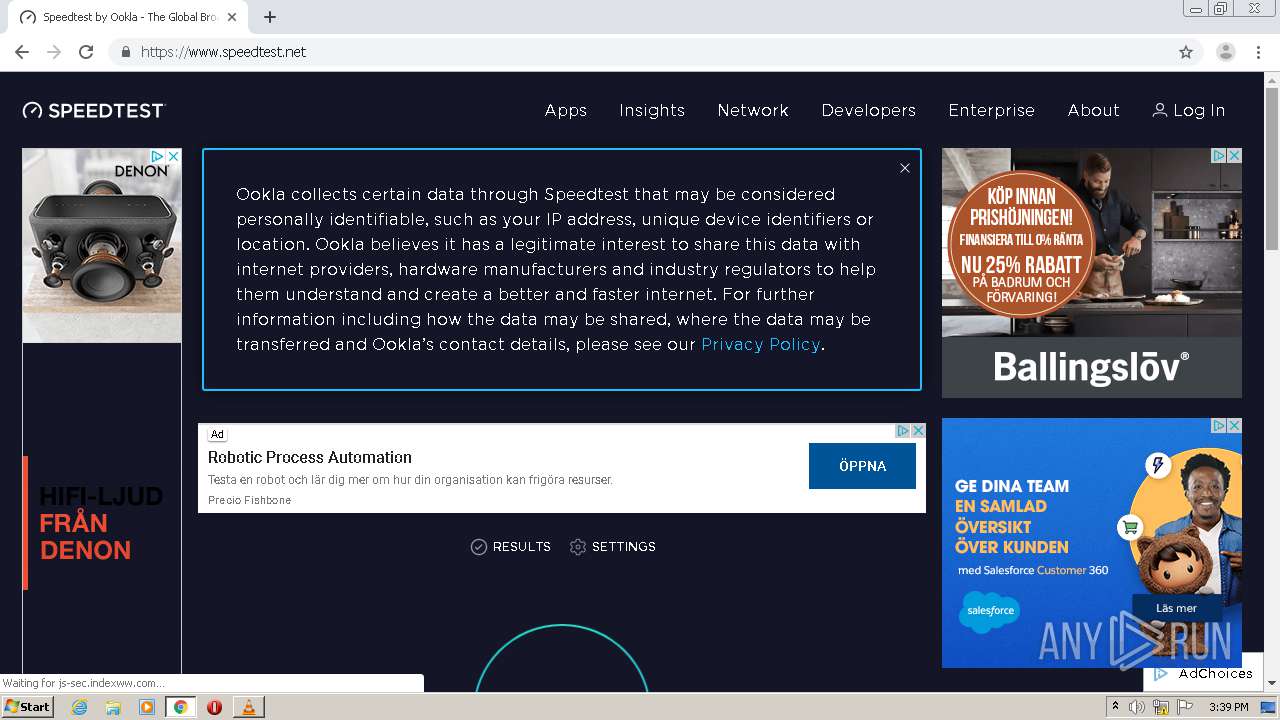Go back in browser history
The image size is (1280, 720).
click(x=22, y=52)
